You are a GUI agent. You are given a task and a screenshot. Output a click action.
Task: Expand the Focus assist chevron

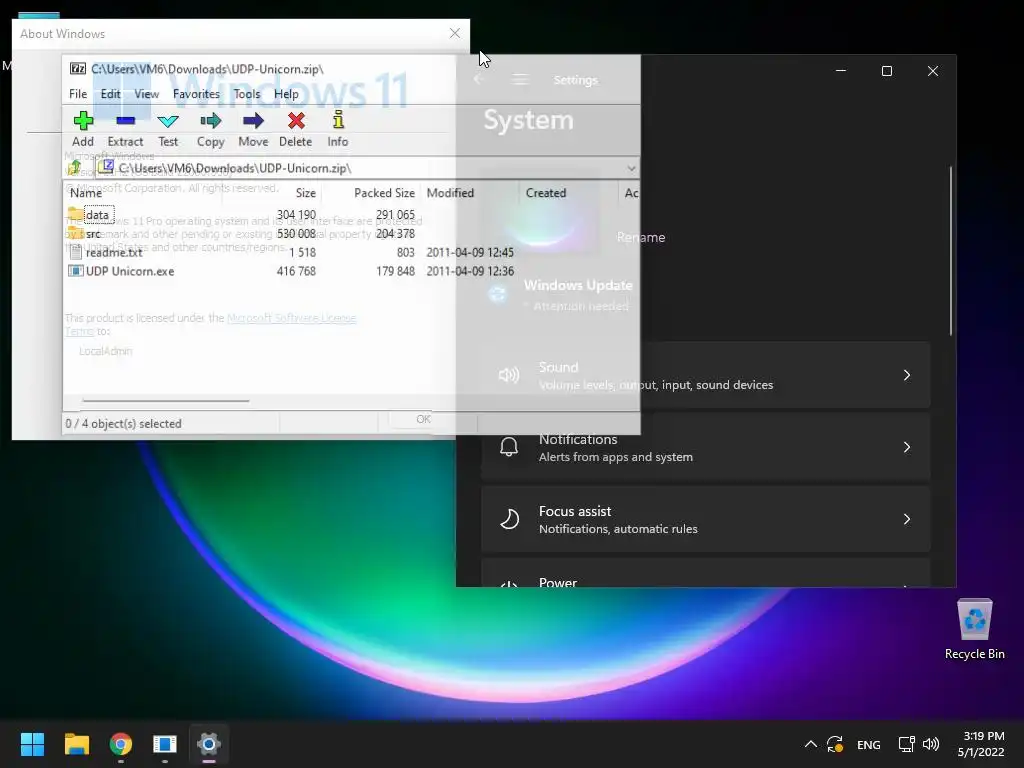coord(906,519)
